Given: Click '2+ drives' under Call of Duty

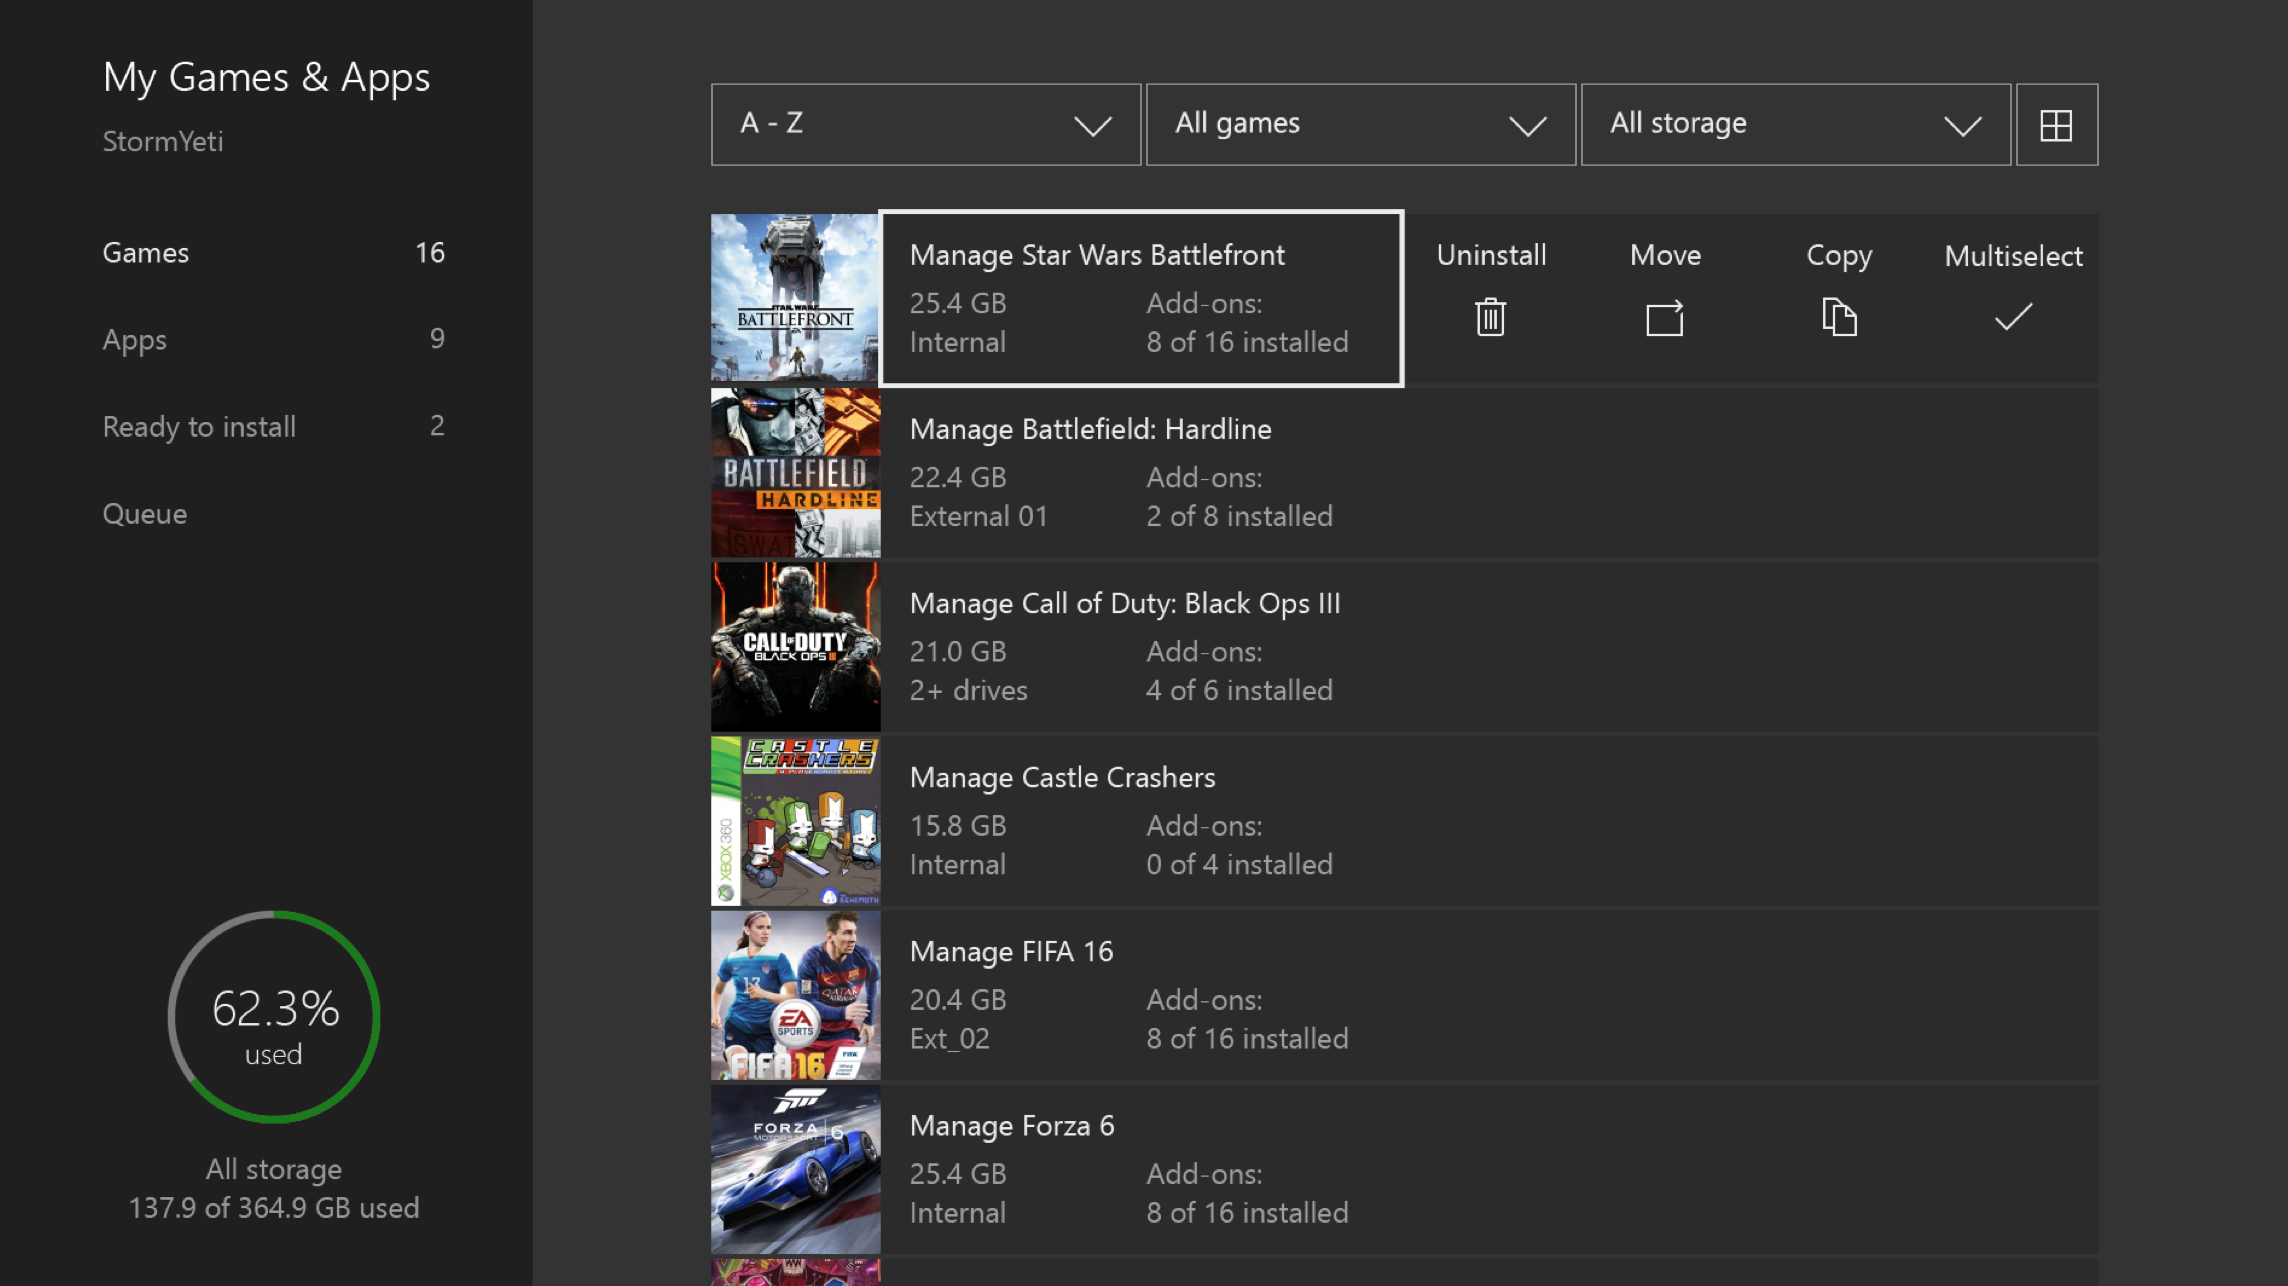Looking at the screenshot, I should click(x=968, y=690).
